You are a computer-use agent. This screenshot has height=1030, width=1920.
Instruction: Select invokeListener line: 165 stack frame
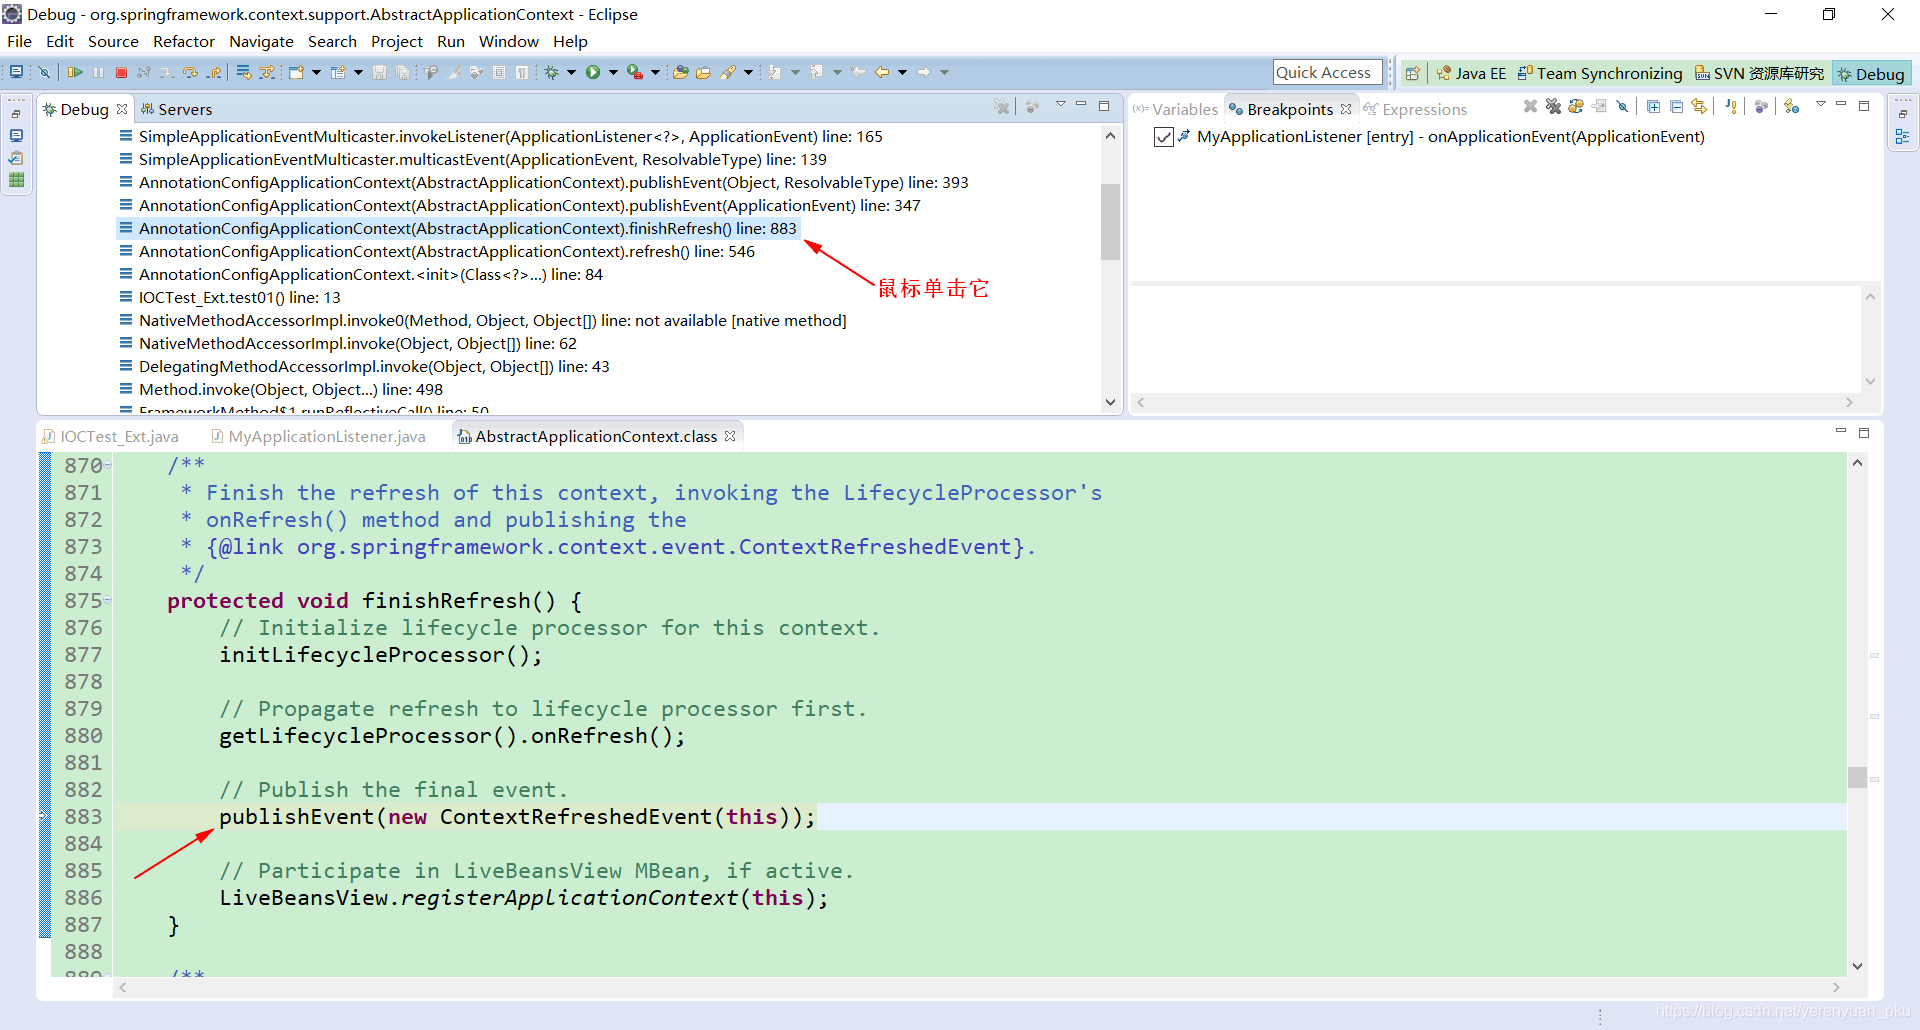(501, 136)
